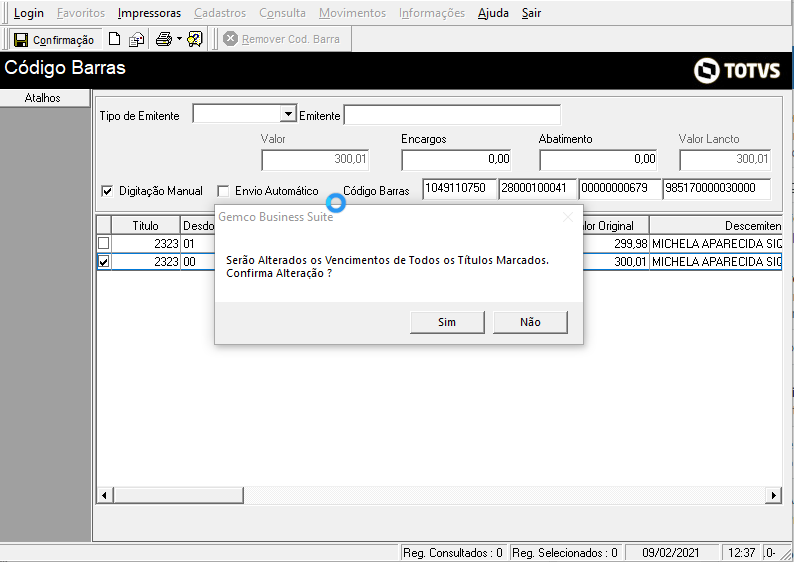Click the horizontal scrollbar left arrow
Viewport: 794px width, 562px height.
[104, 495]
